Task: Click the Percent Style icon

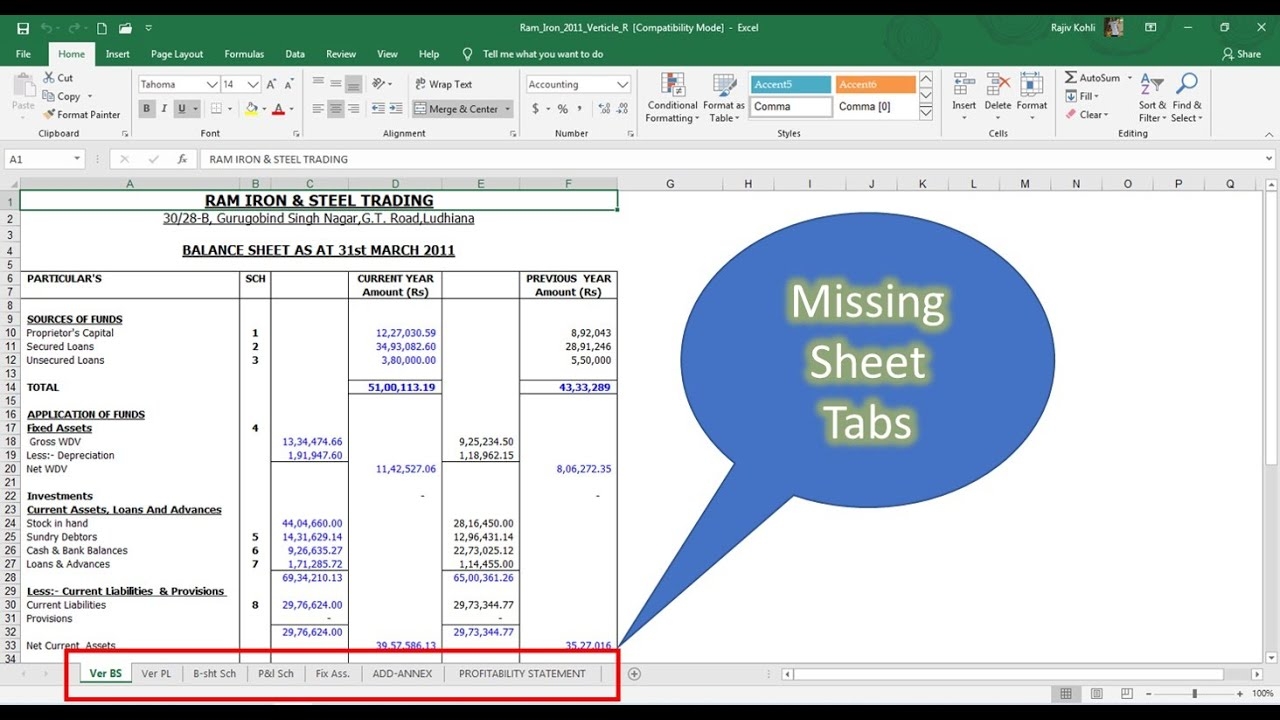Action: pyautogui.click(x=563, y=109)
